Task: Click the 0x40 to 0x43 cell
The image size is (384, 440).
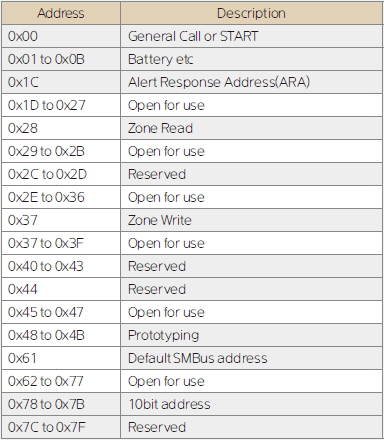Action: pos(61,266)
